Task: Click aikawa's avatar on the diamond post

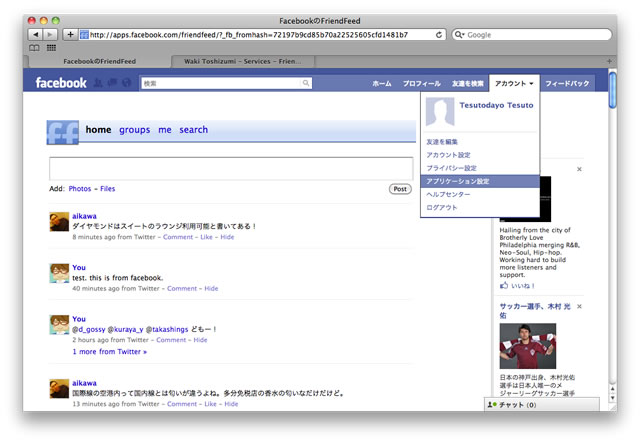Action: click(x=59, y=222)
